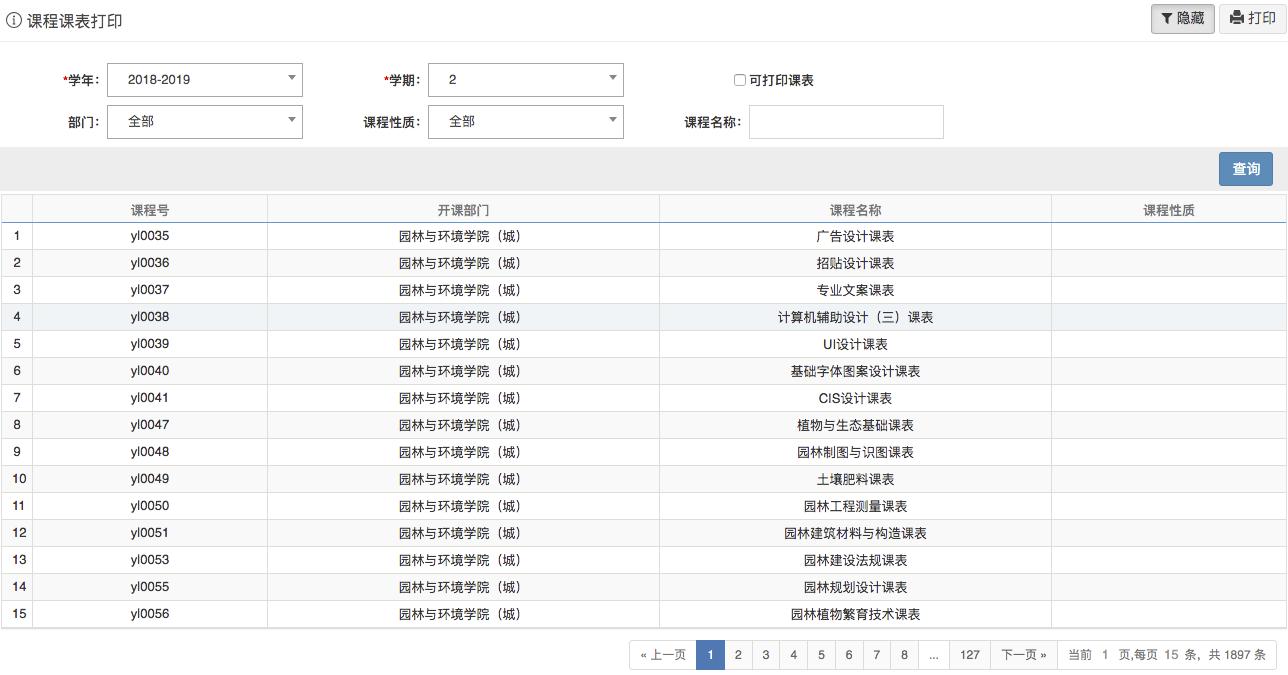Go to page 127 in pagination
This screenshot has height=675, width=1288.
click(x=969, y=654)
